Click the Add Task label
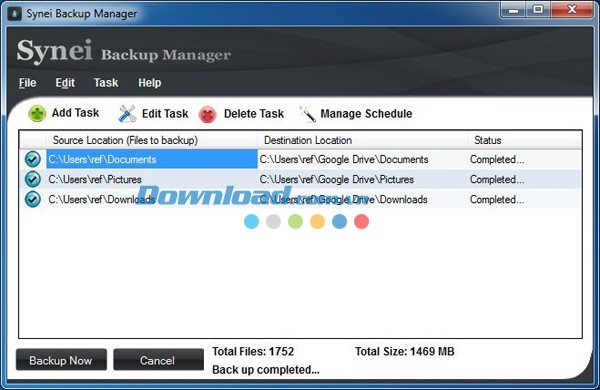This screenshot has width=600, height=390. 75,113
